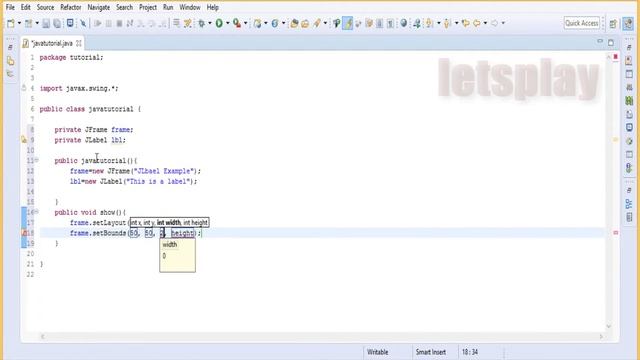
Task: Click the error marker on line 18
Action: tap(24, 233)
